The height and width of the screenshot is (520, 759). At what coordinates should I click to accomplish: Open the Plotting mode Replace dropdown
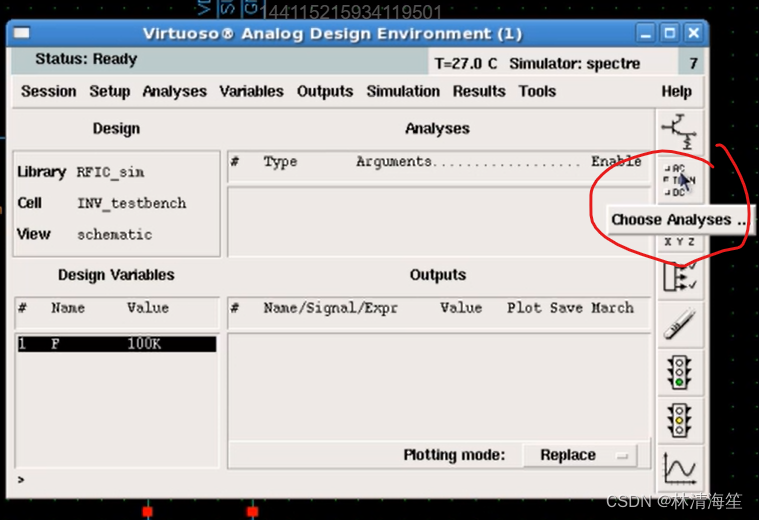(580, 455)
